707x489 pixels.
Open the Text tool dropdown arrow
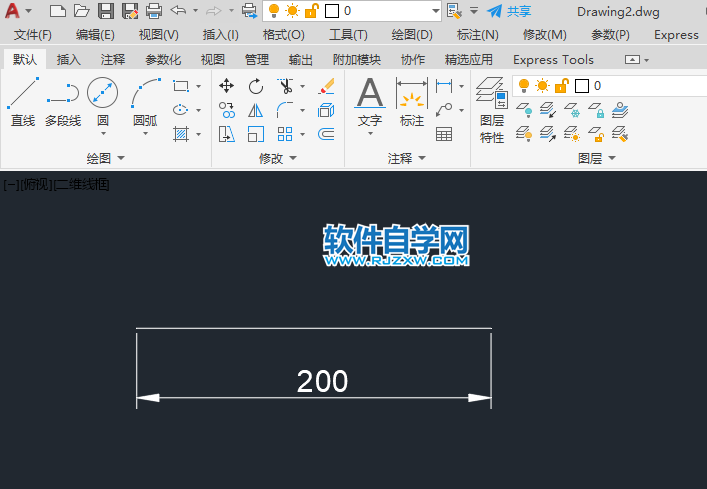pos(370,134)
